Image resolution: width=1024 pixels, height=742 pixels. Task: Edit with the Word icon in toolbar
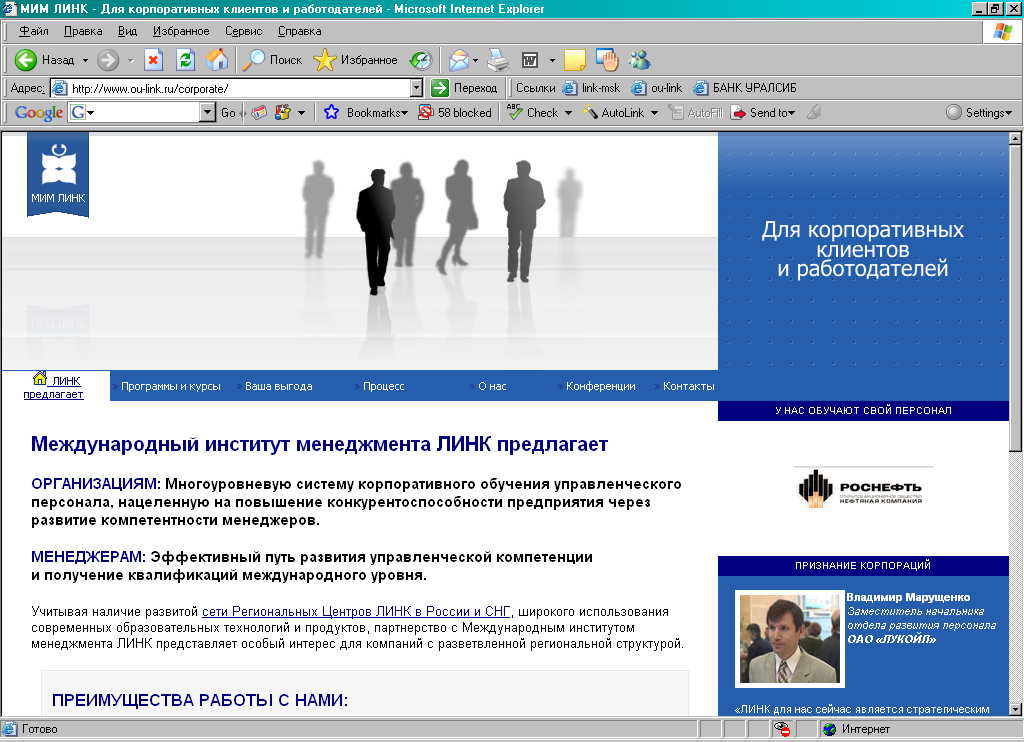tap(530, 60)
